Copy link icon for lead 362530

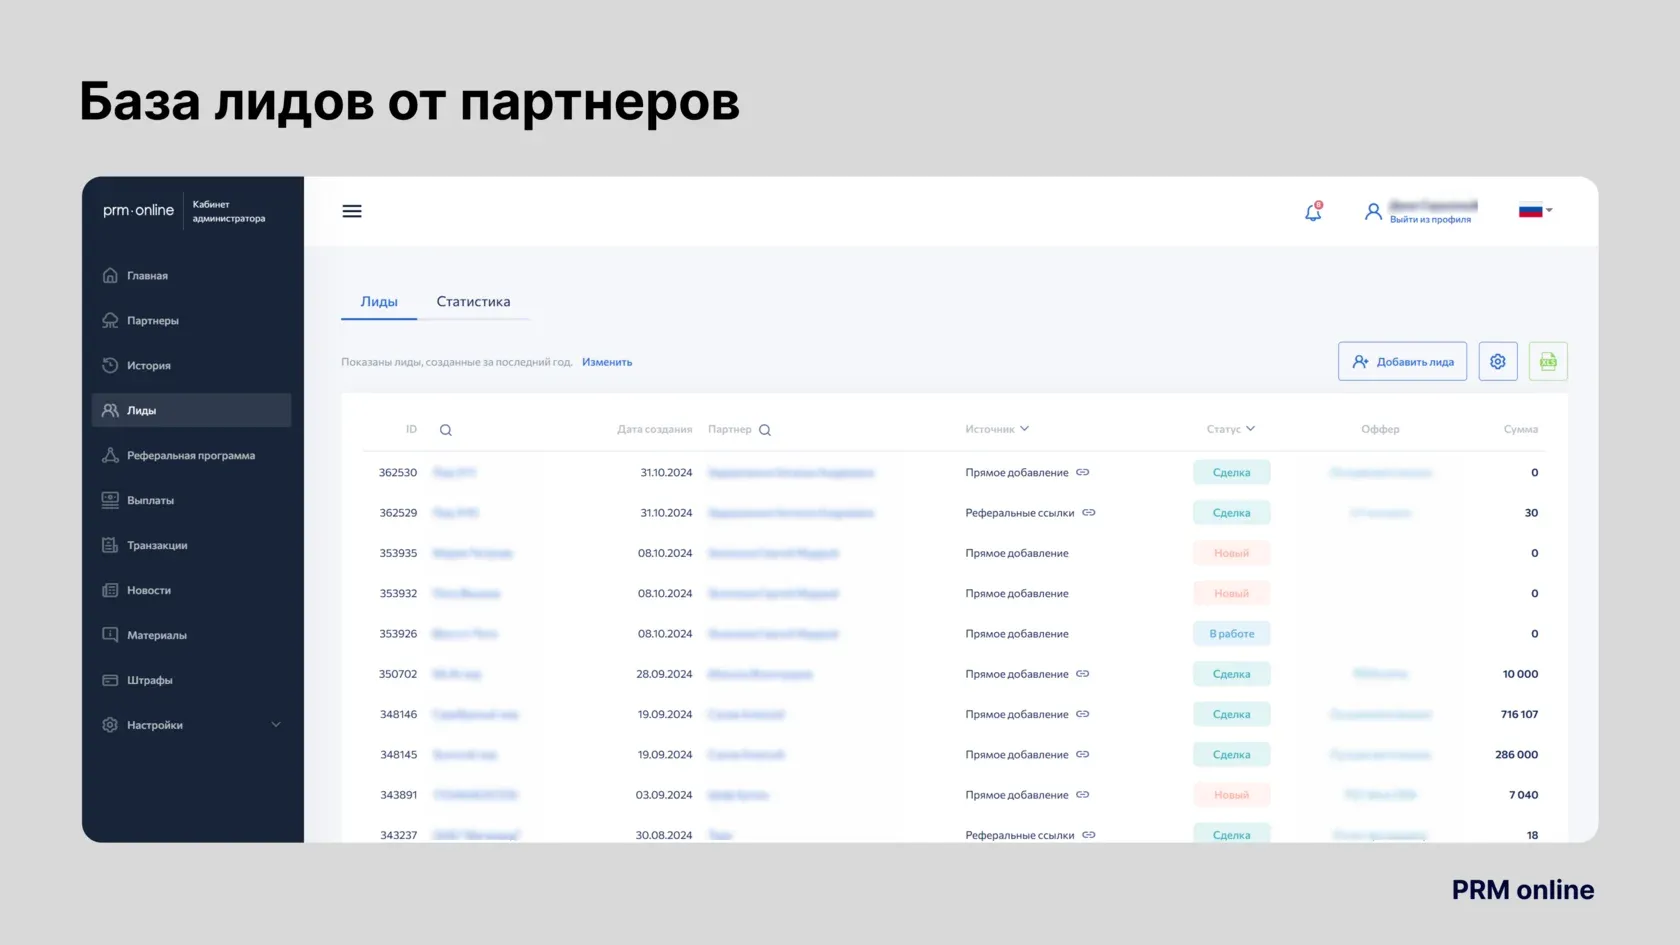1083,472
